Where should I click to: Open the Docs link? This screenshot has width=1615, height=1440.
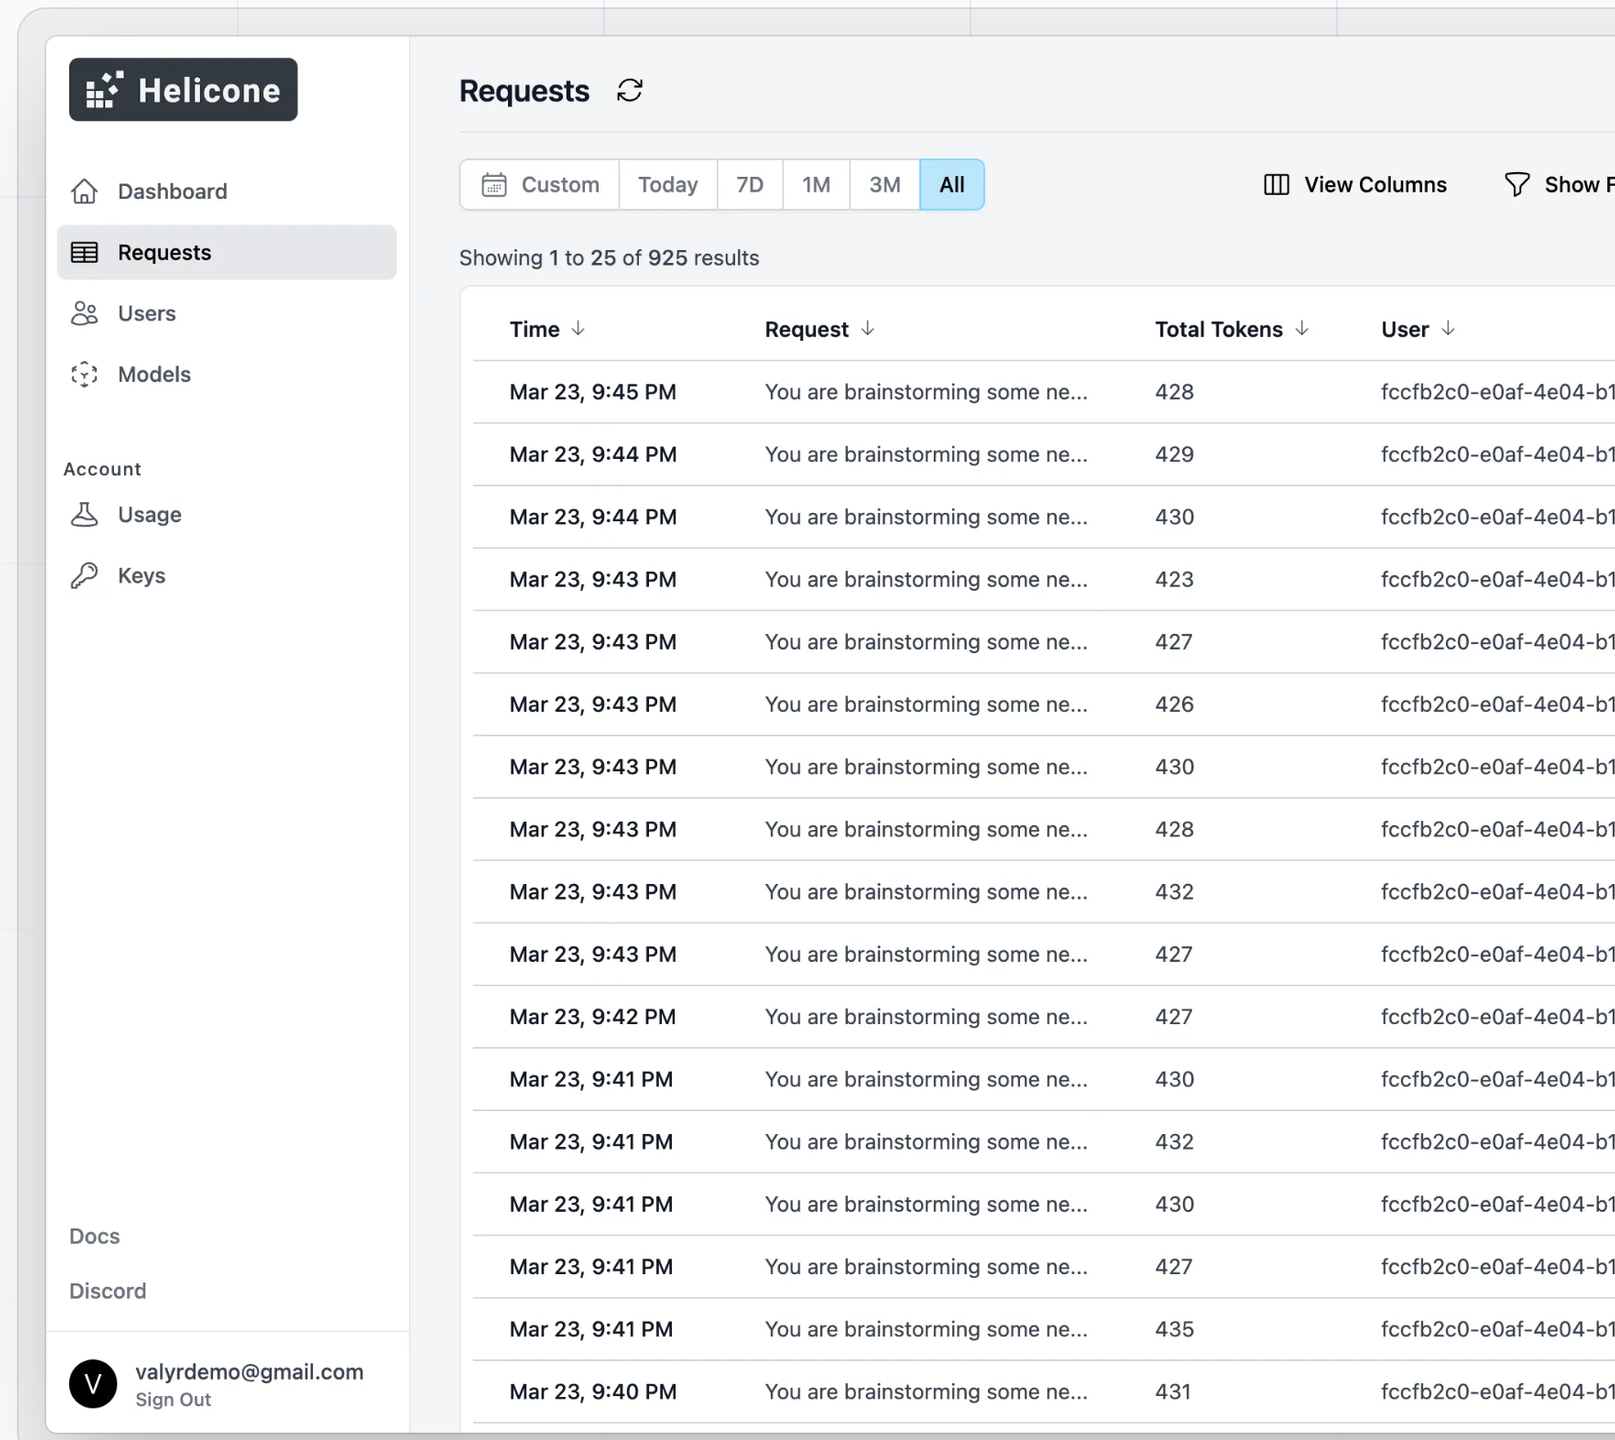click(95, 1236)
